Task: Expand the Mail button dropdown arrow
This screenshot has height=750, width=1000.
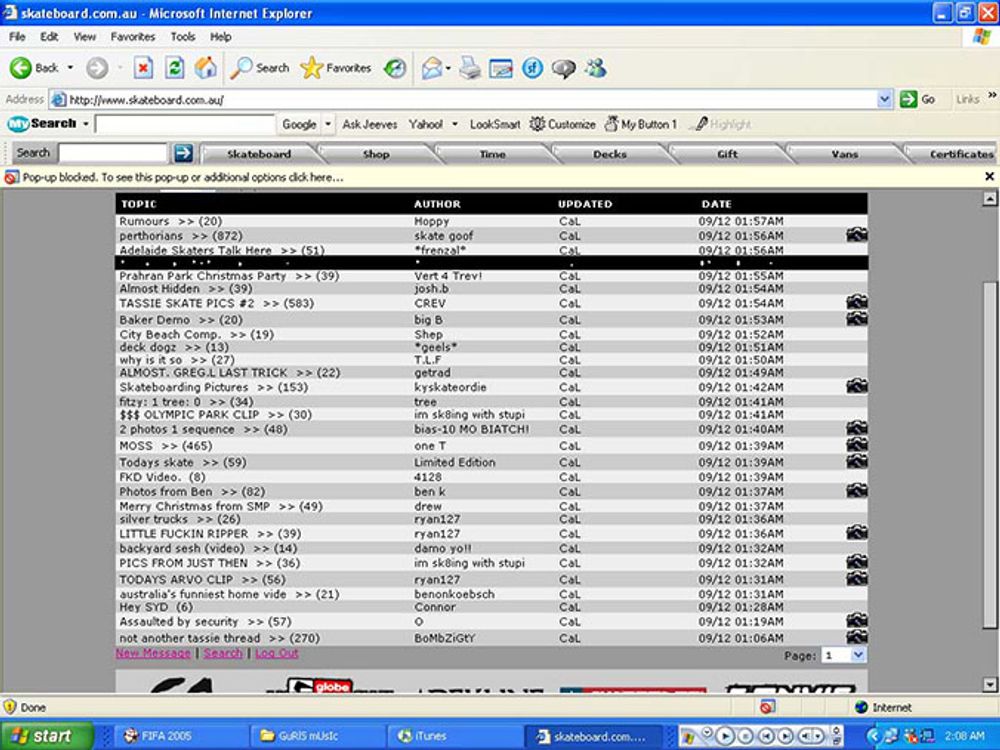Action: [x=448, y=68]
